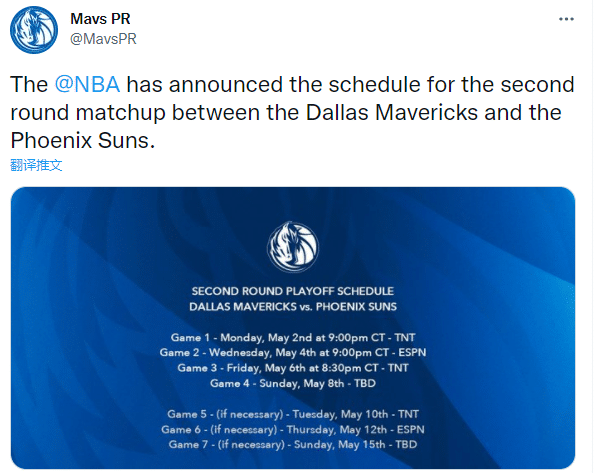Click the 翻译推文 translate tweet link
This screenshot has width=595, height=473.
point(36,165)
